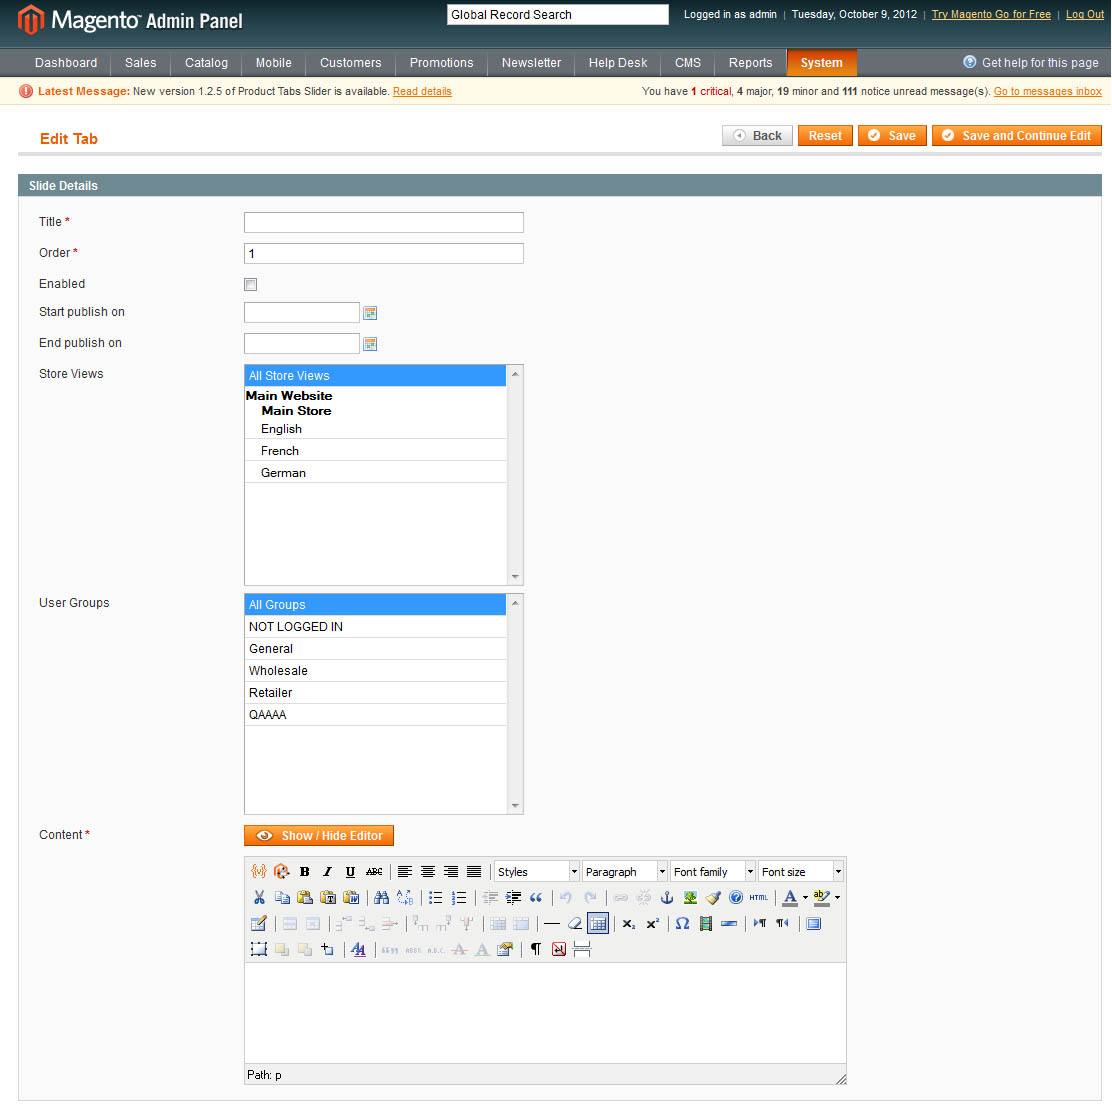
Task: Insert a special character symbol
Action: [682, 923]
